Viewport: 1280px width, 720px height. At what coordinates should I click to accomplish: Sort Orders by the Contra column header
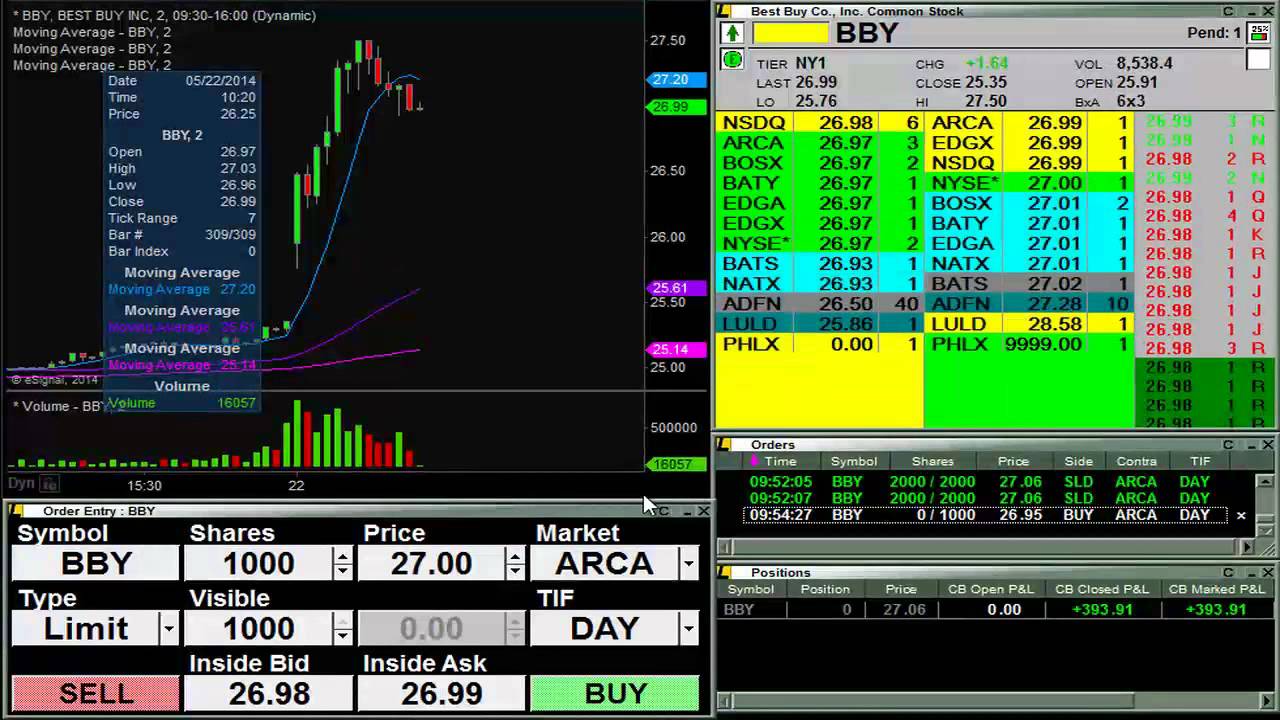coord(1136,461)
